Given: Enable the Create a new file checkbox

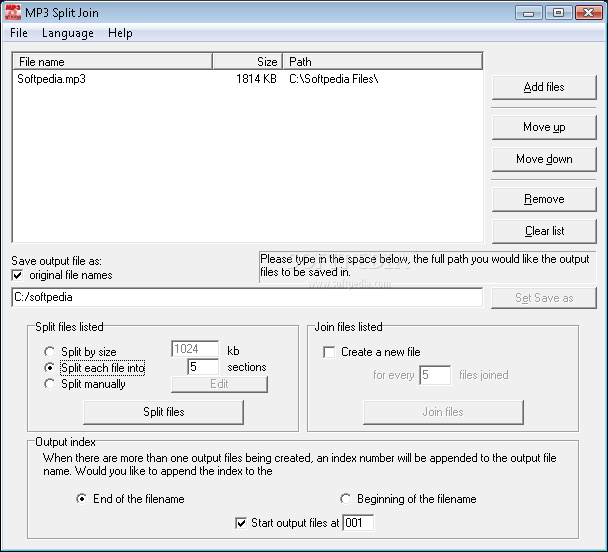Looking at the screenshot, I should coord(329,352).
